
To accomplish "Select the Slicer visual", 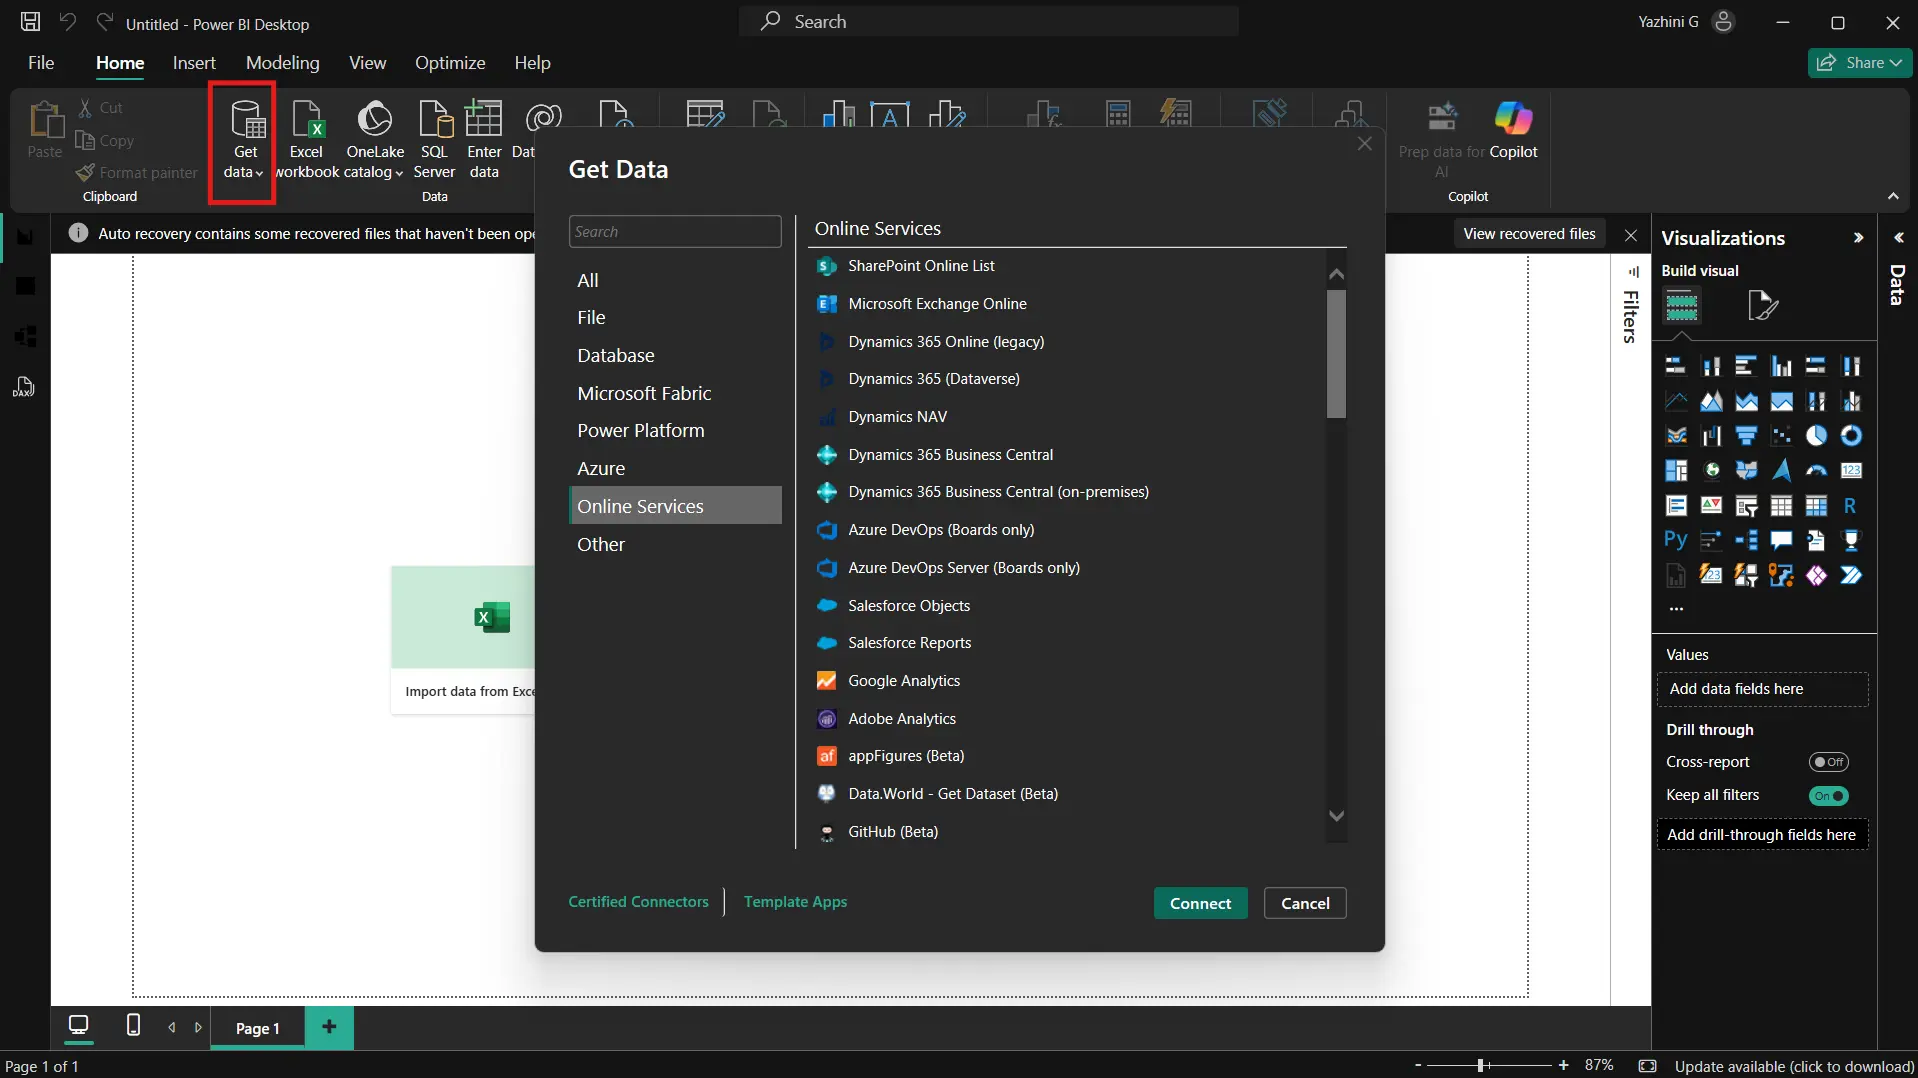I will (x=1746, y=505).
